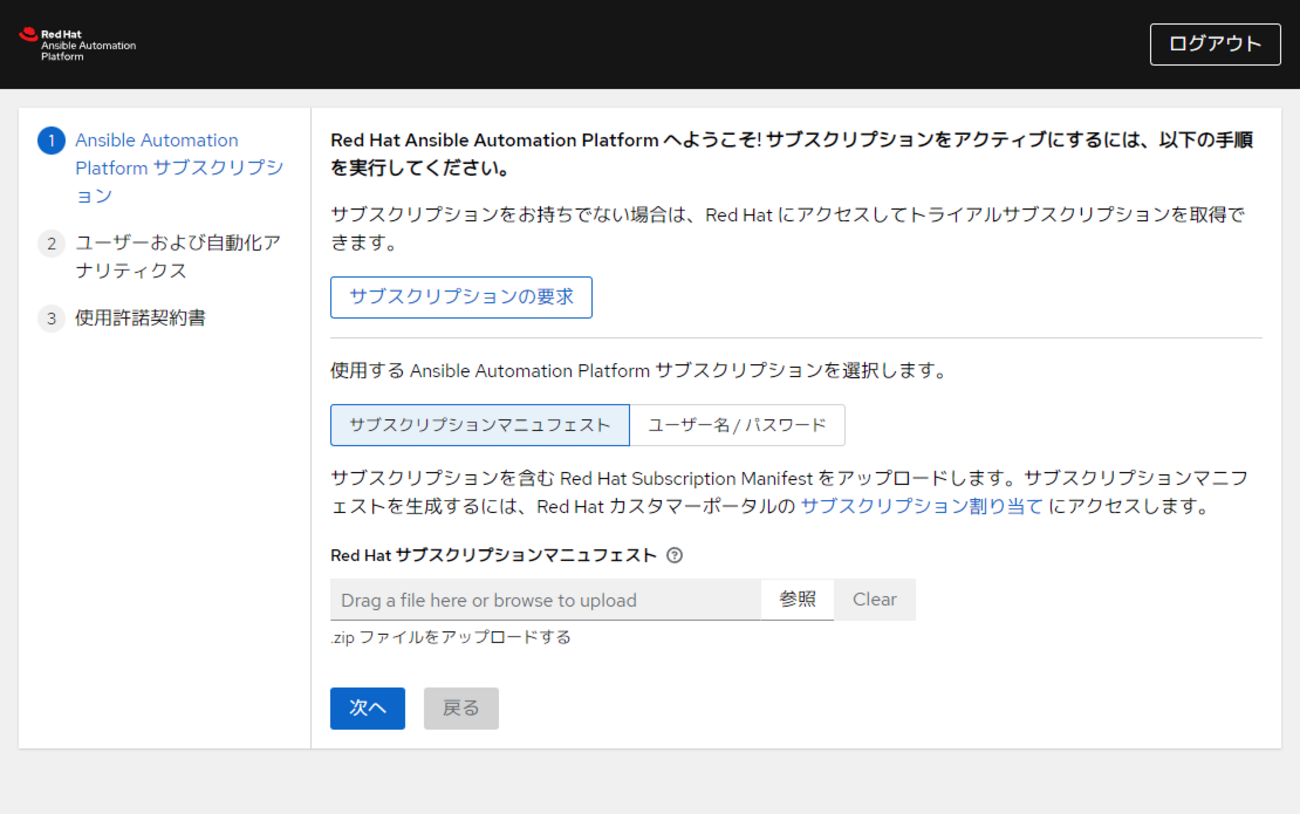Click the 戻る button
The height and width of the screenshot is (814, 1300).
point(461,708)
